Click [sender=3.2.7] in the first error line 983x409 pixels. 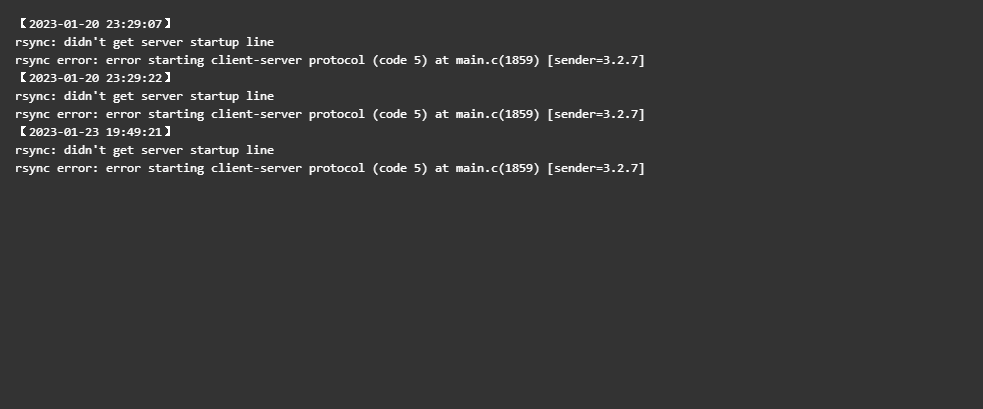coord(596,60)
